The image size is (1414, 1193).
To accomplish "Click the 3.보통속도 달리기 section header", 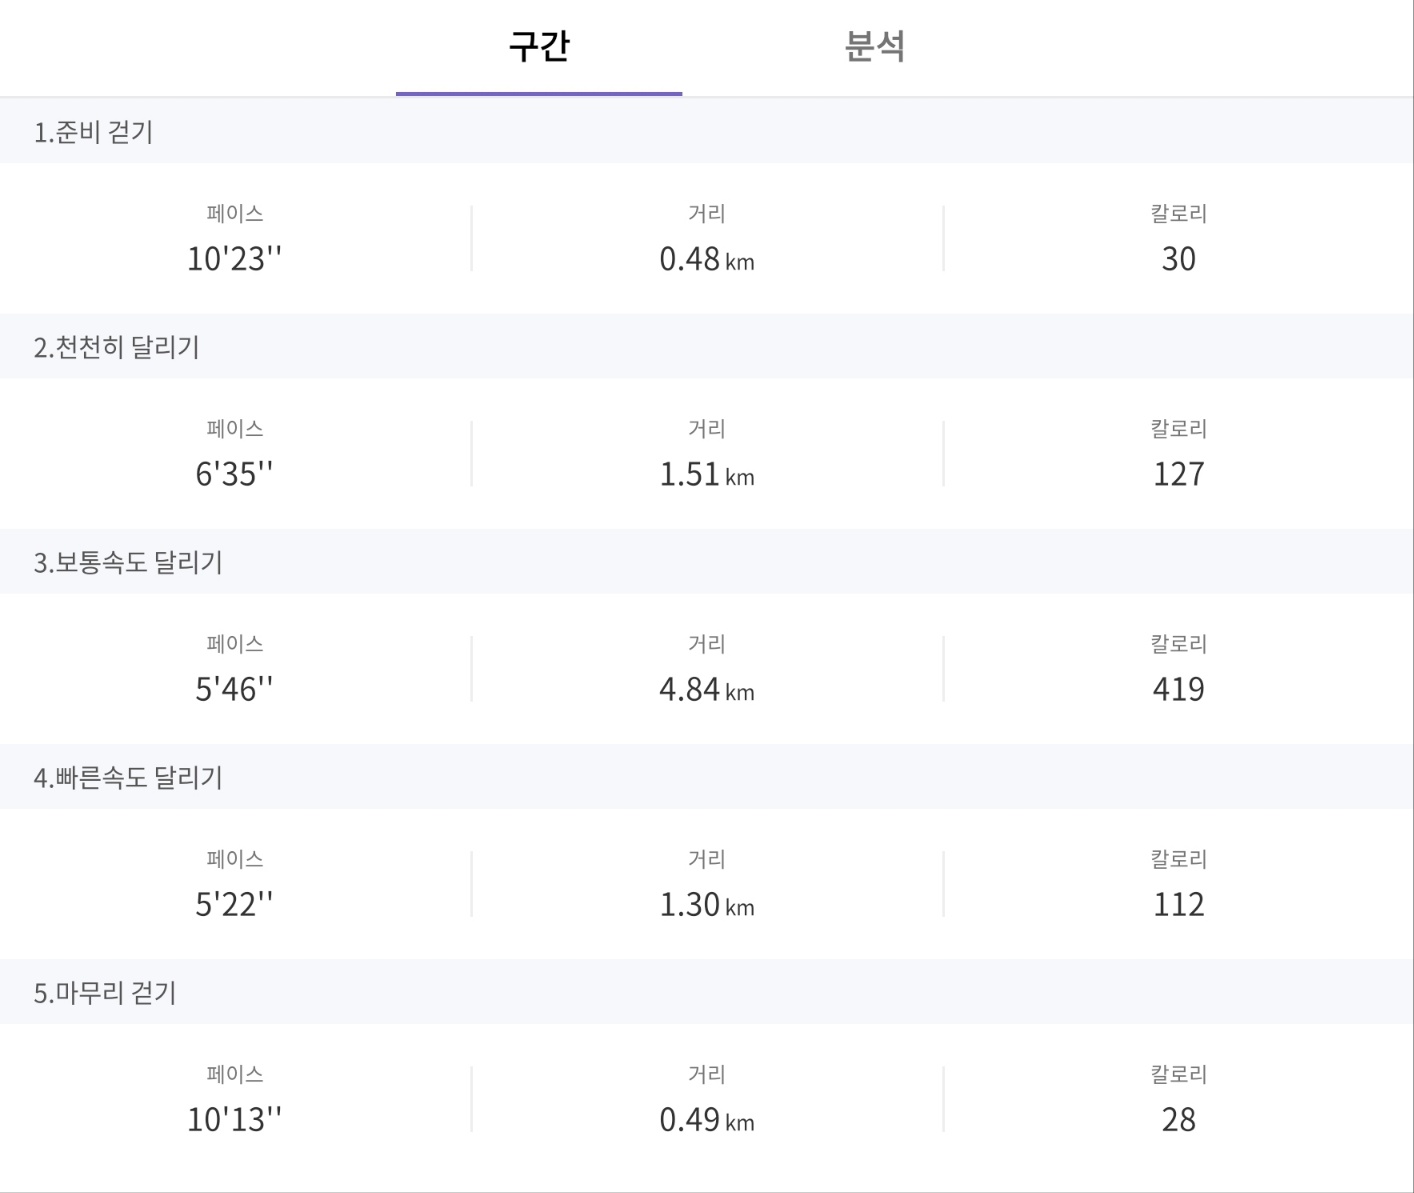I will click(x=128, y=562).
